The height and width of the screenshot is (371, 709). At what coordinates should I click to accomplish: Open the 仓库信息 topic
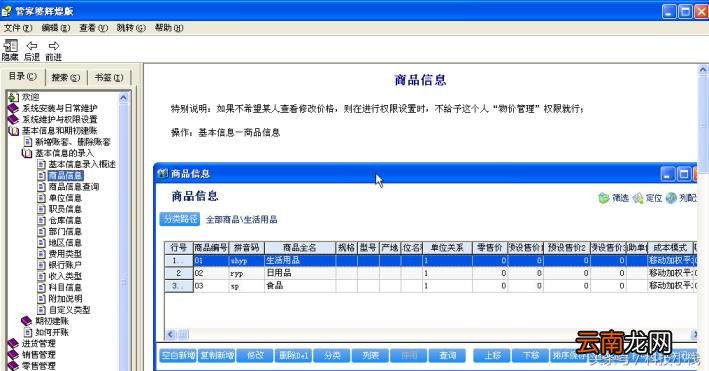tap(65, 220)
